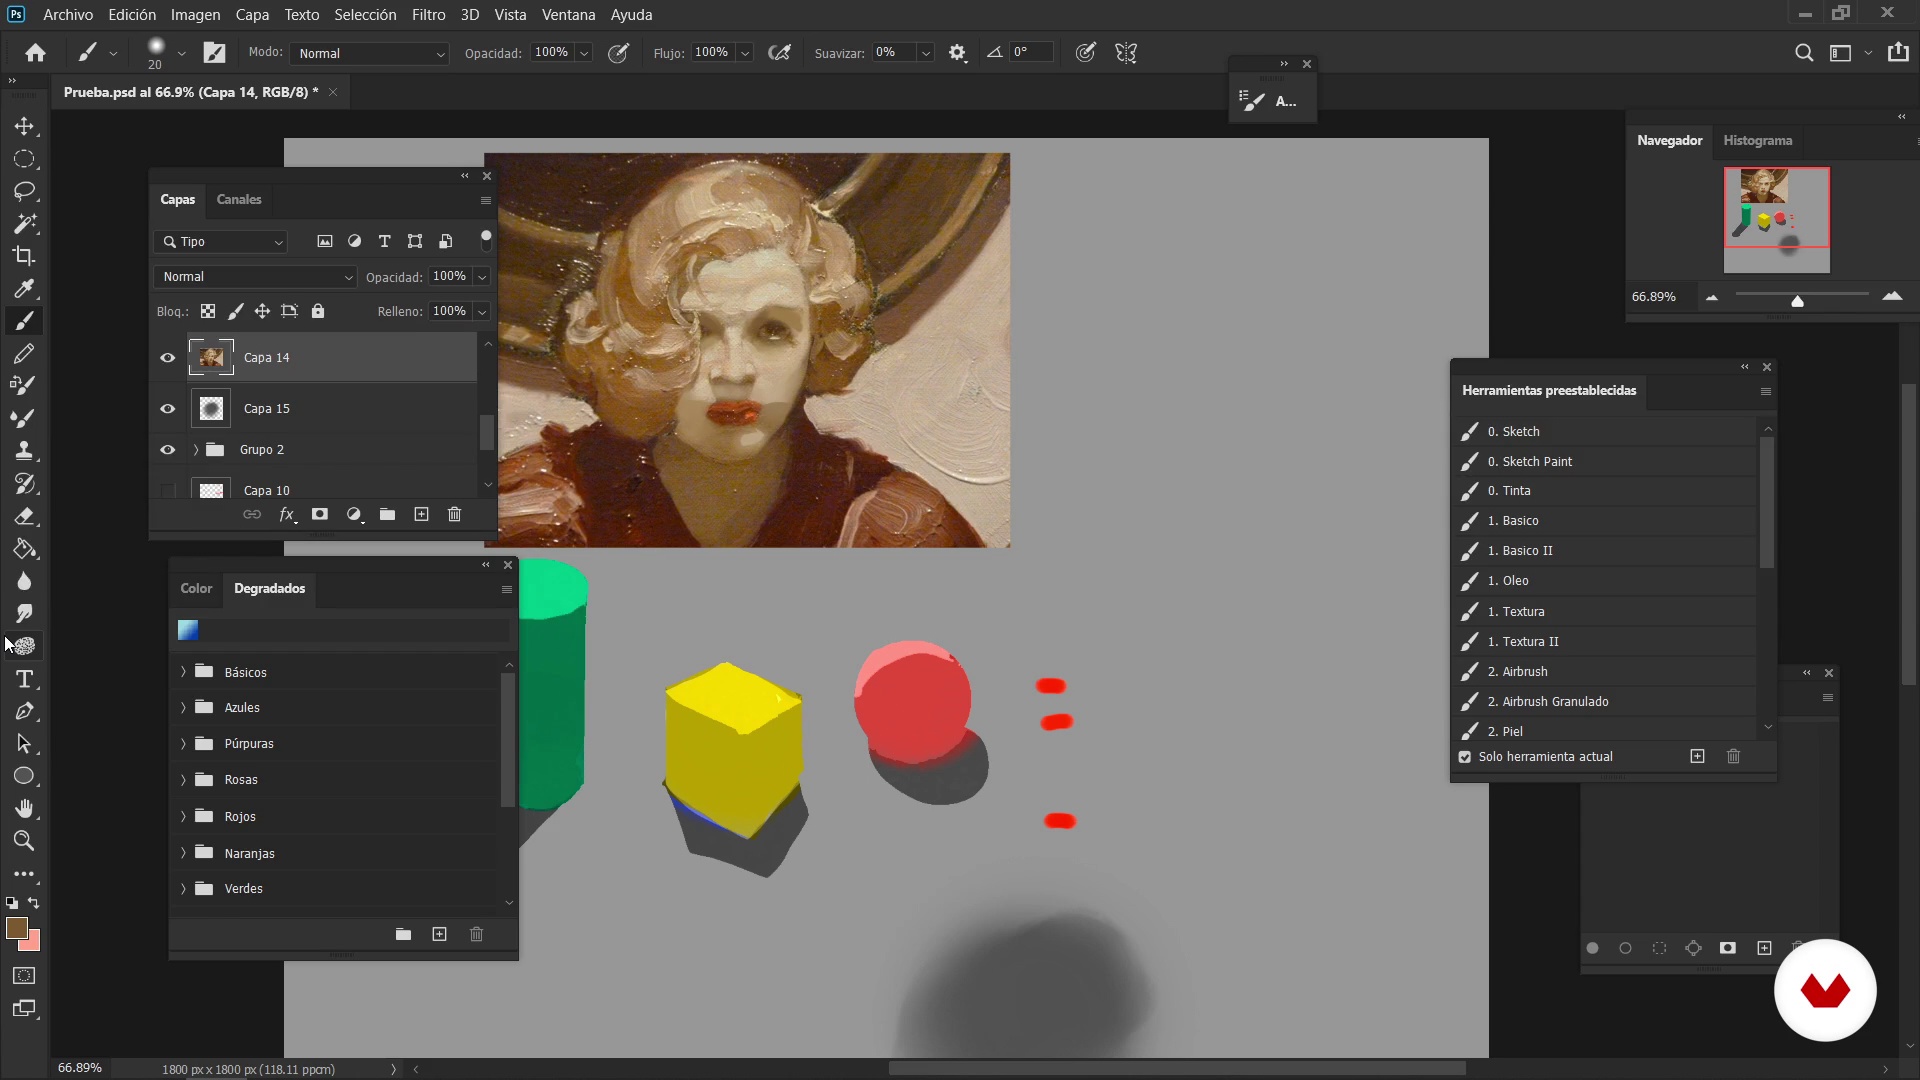Open Opacidad dropdown in options bar

(x=584, y=53)
